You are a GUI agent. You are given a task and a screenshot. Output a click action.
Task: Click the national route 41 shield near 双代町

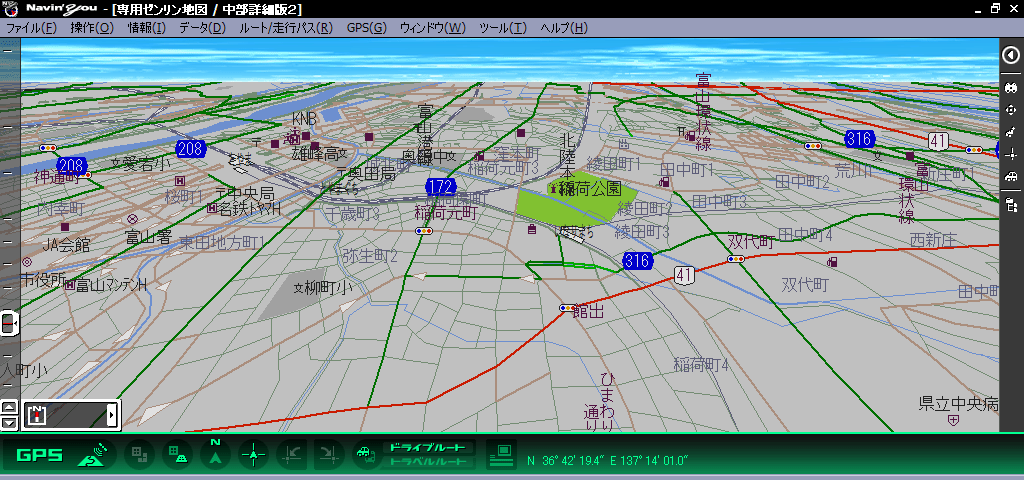[x=684, y=276]
